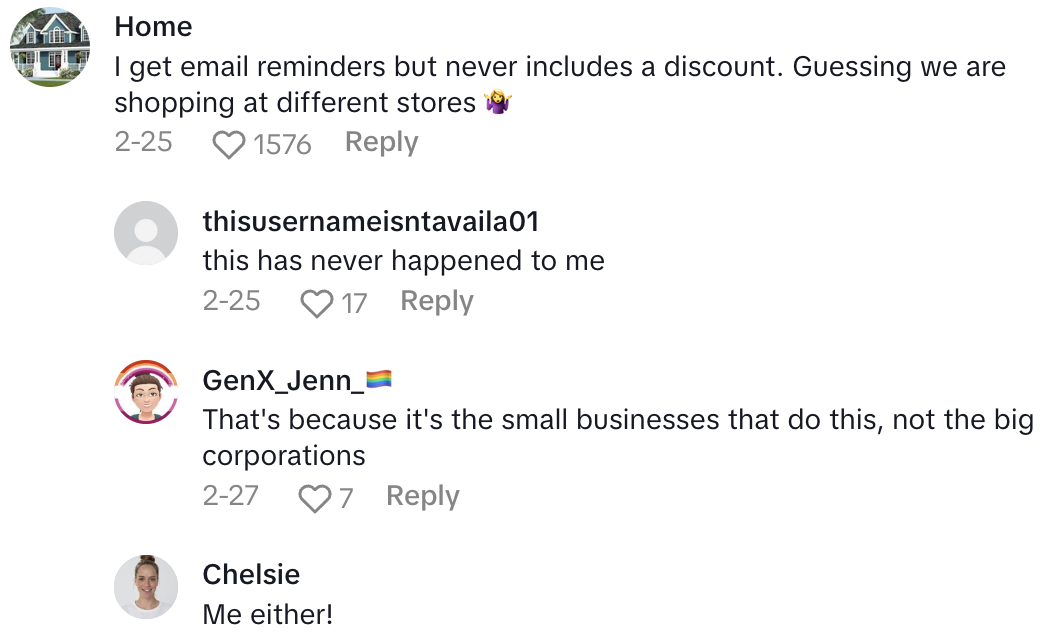Visit thisusernameisntavaila01's profile via username

click(x=370, y=221)
